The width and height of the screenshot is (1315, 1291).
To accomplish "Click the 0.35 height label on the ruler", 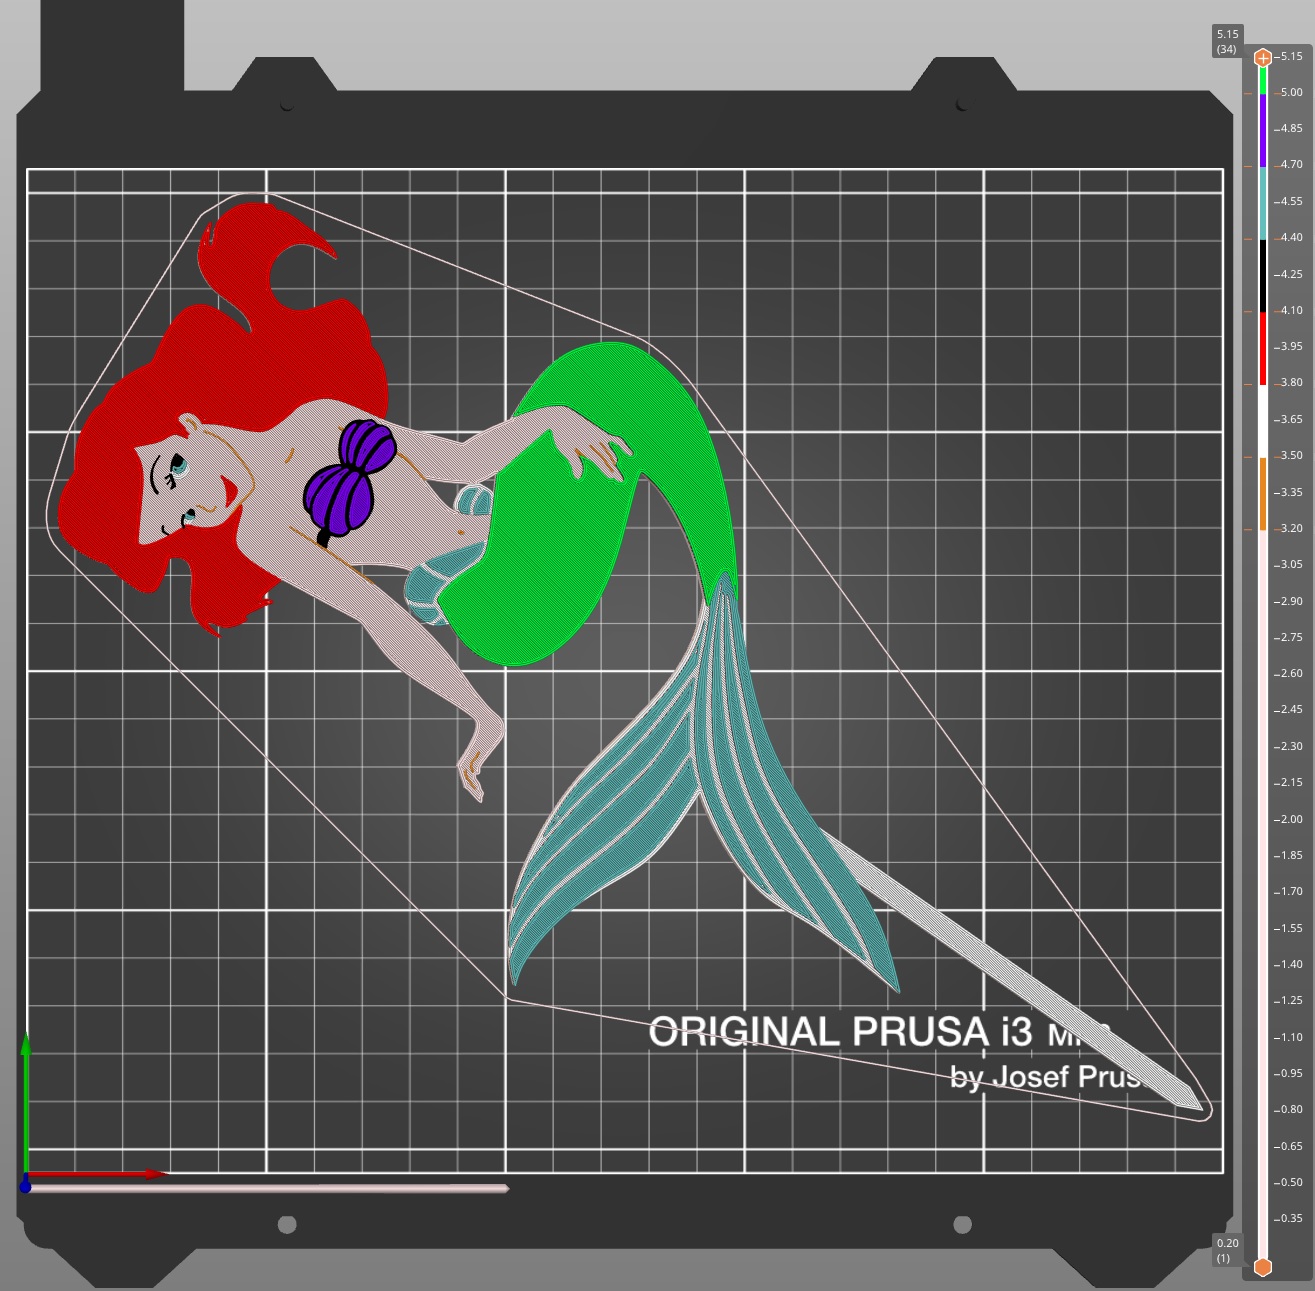I will tap(1291, 1218).
